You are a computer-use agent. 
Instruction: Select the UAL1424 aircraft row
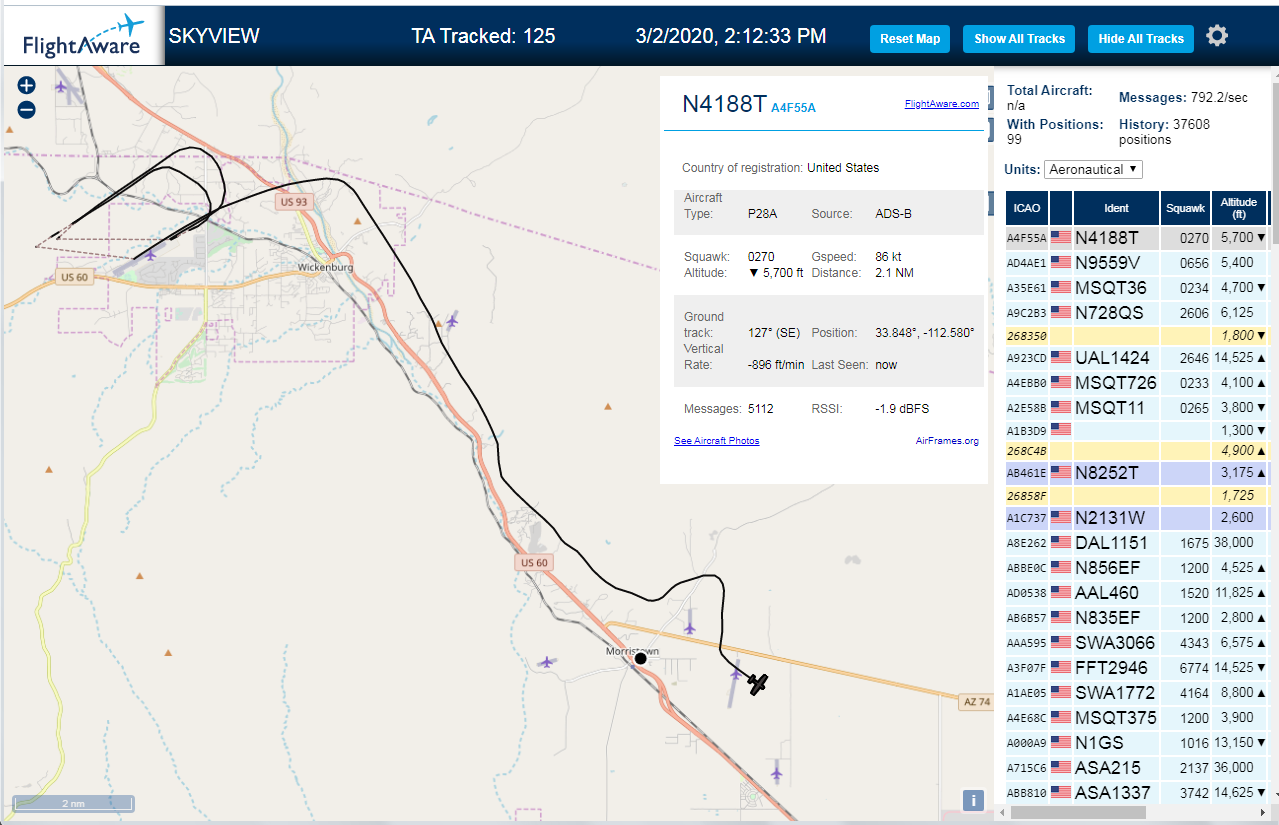[x=1137, y=358]
